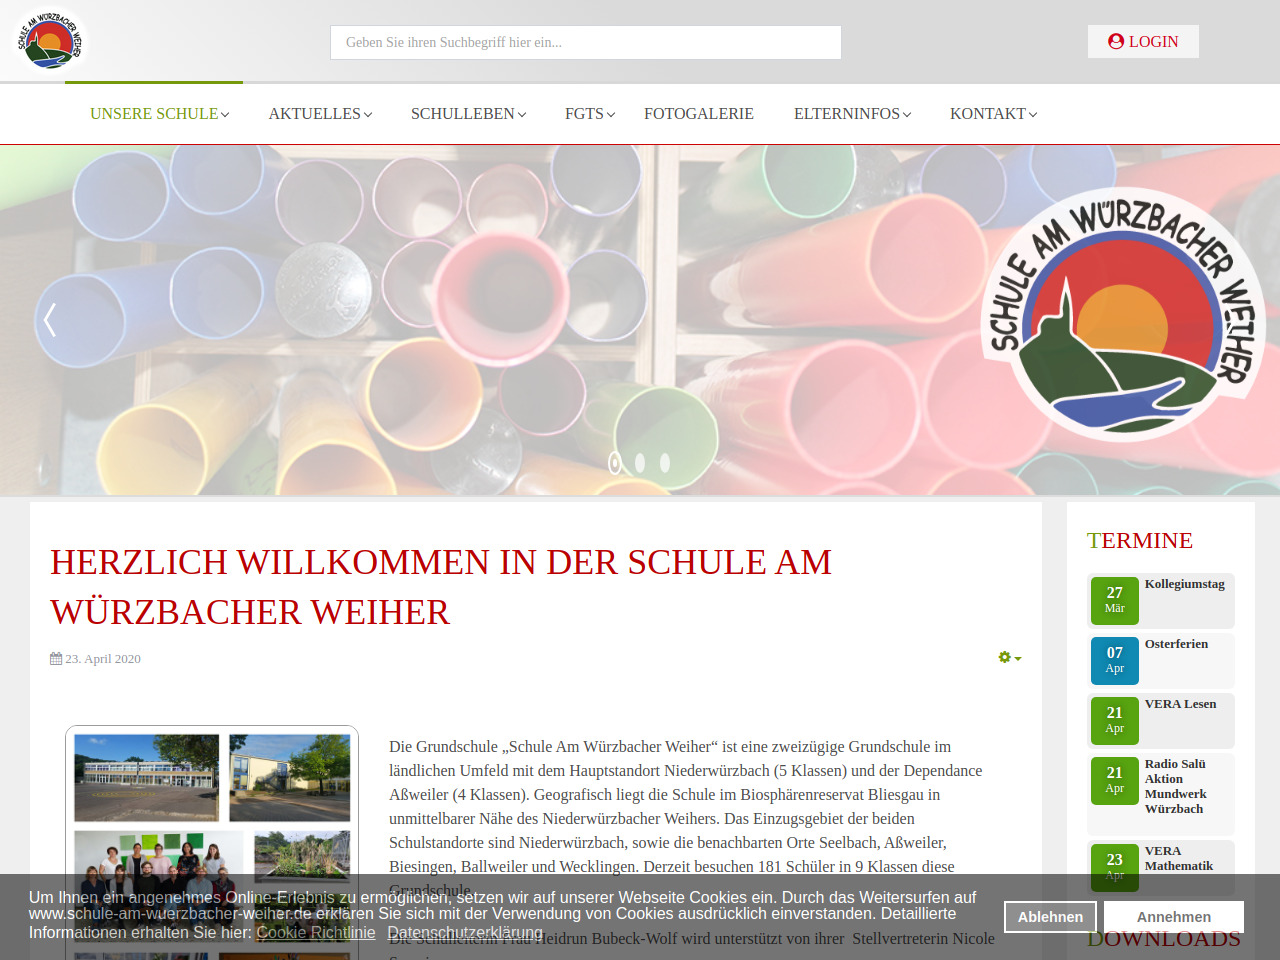The width and height of the screenshot is (1280, 960).
Task: Click the 27 Mär green date badge
Action: point(1114,600)
